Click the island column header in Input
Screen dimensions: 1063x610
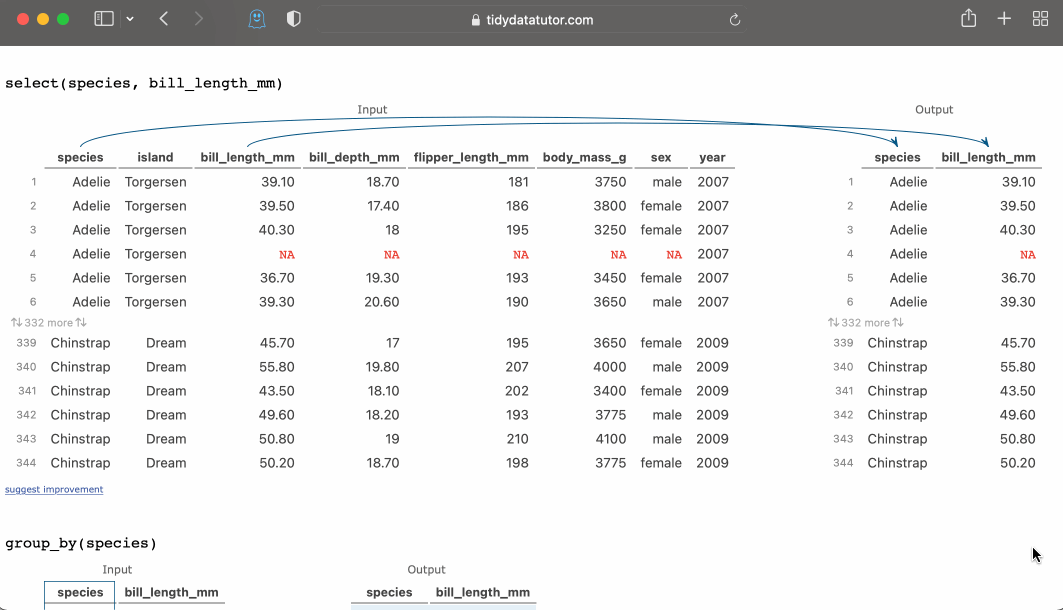tap(155, 157)
